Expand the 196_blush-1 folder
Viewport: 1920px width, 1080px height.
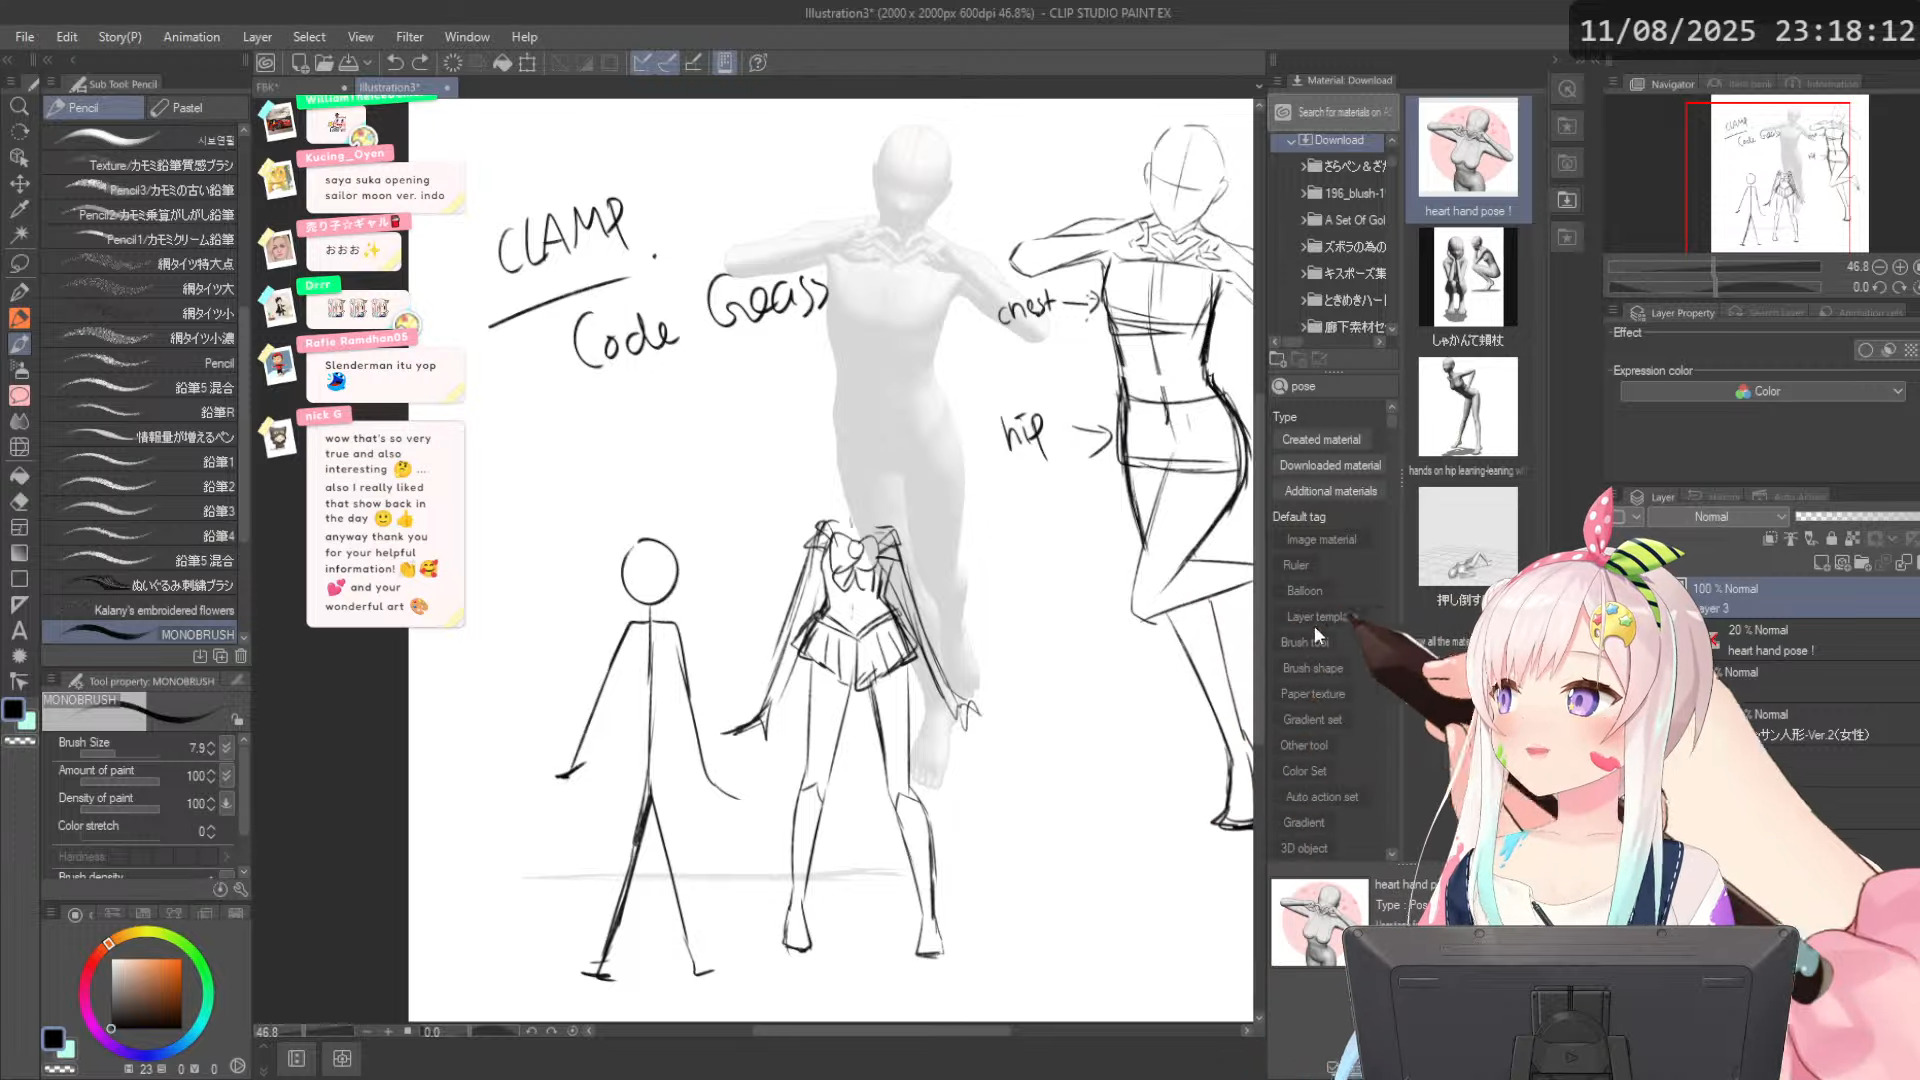point(1303,193)
